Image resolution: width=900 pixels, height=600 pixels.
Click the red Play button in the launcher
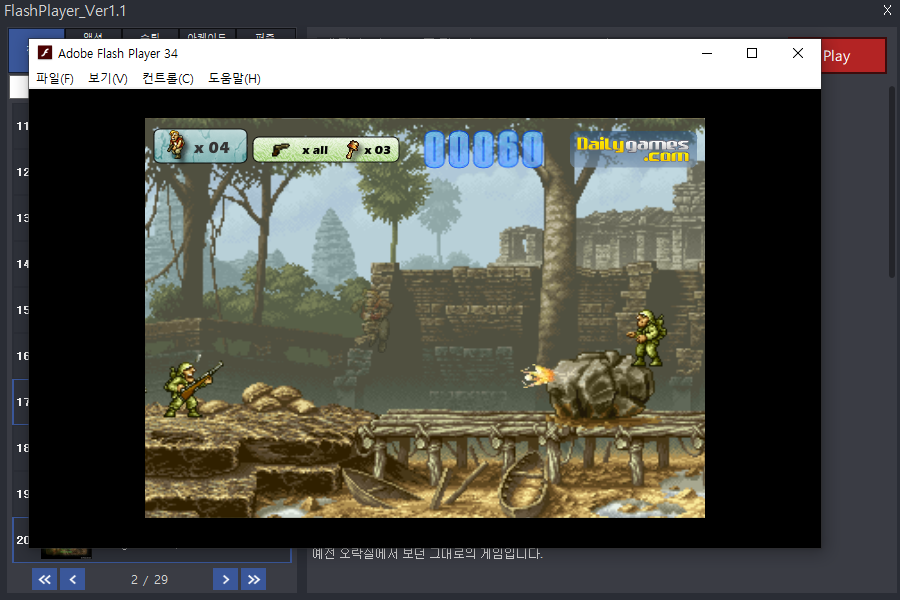[x=854, y=56]
